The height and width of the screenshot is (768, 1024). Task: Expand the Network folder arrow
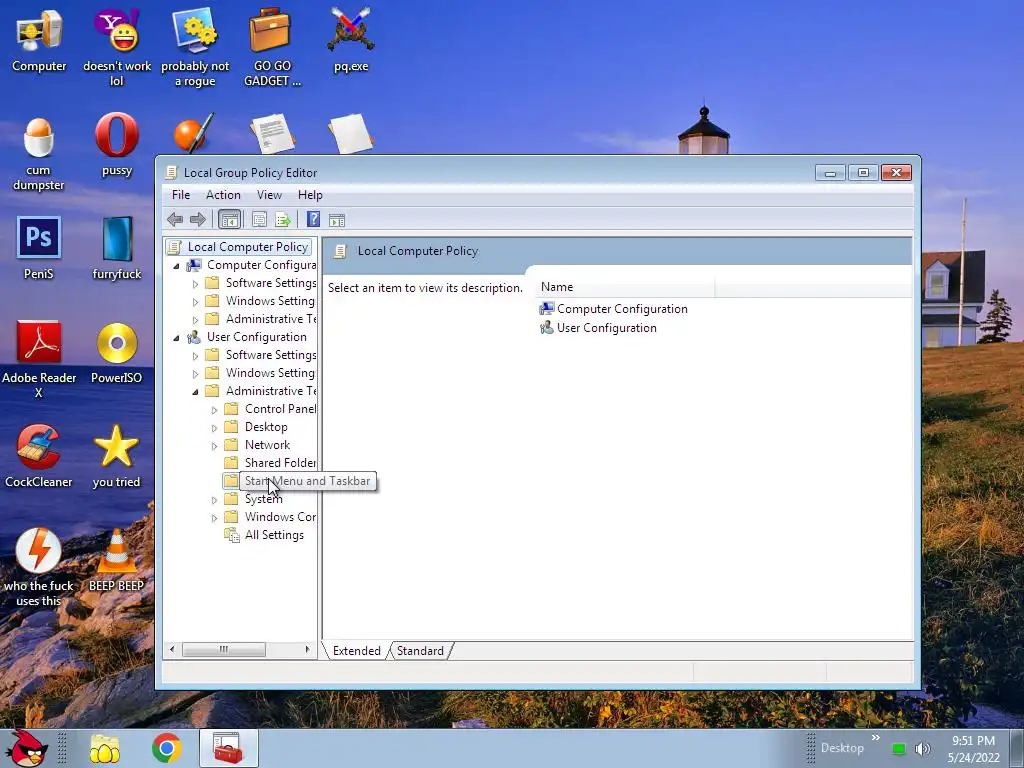tap(214, 446)
